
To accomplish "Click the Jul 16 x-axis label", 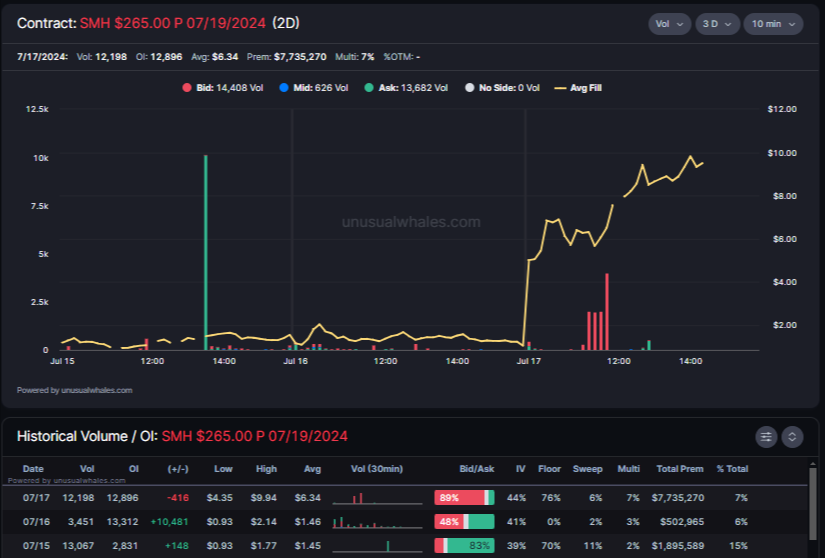I will pos(296,361).
